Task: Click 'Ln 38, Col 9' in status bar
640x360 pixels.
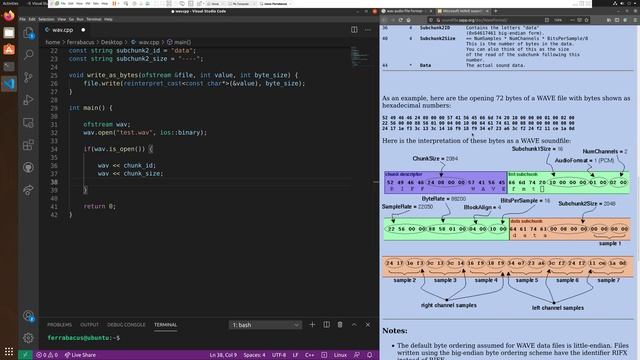Action: point(223,355)
